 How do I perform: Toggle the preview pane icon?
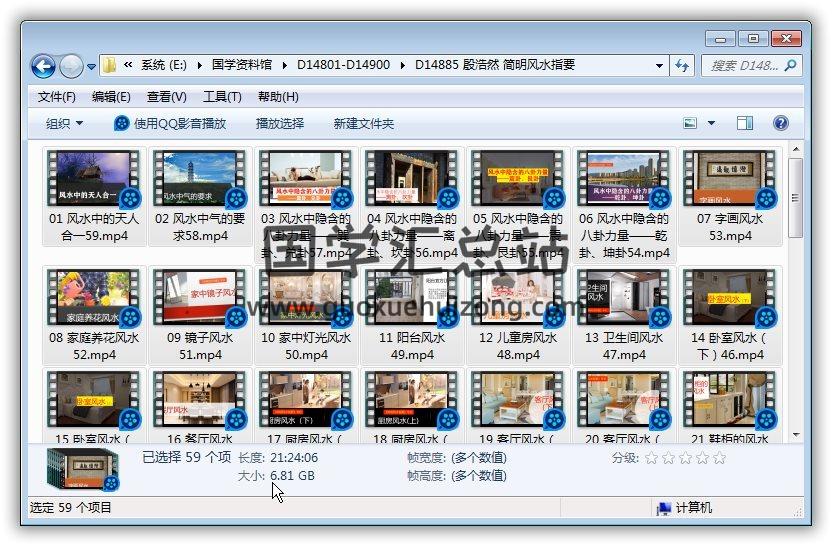pyautogui.click(x=745, y=123)
